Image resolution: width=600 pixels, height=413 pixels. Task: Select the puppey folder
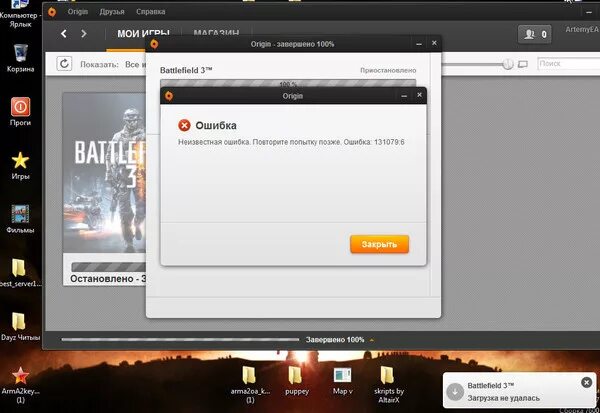coord(297,379)
